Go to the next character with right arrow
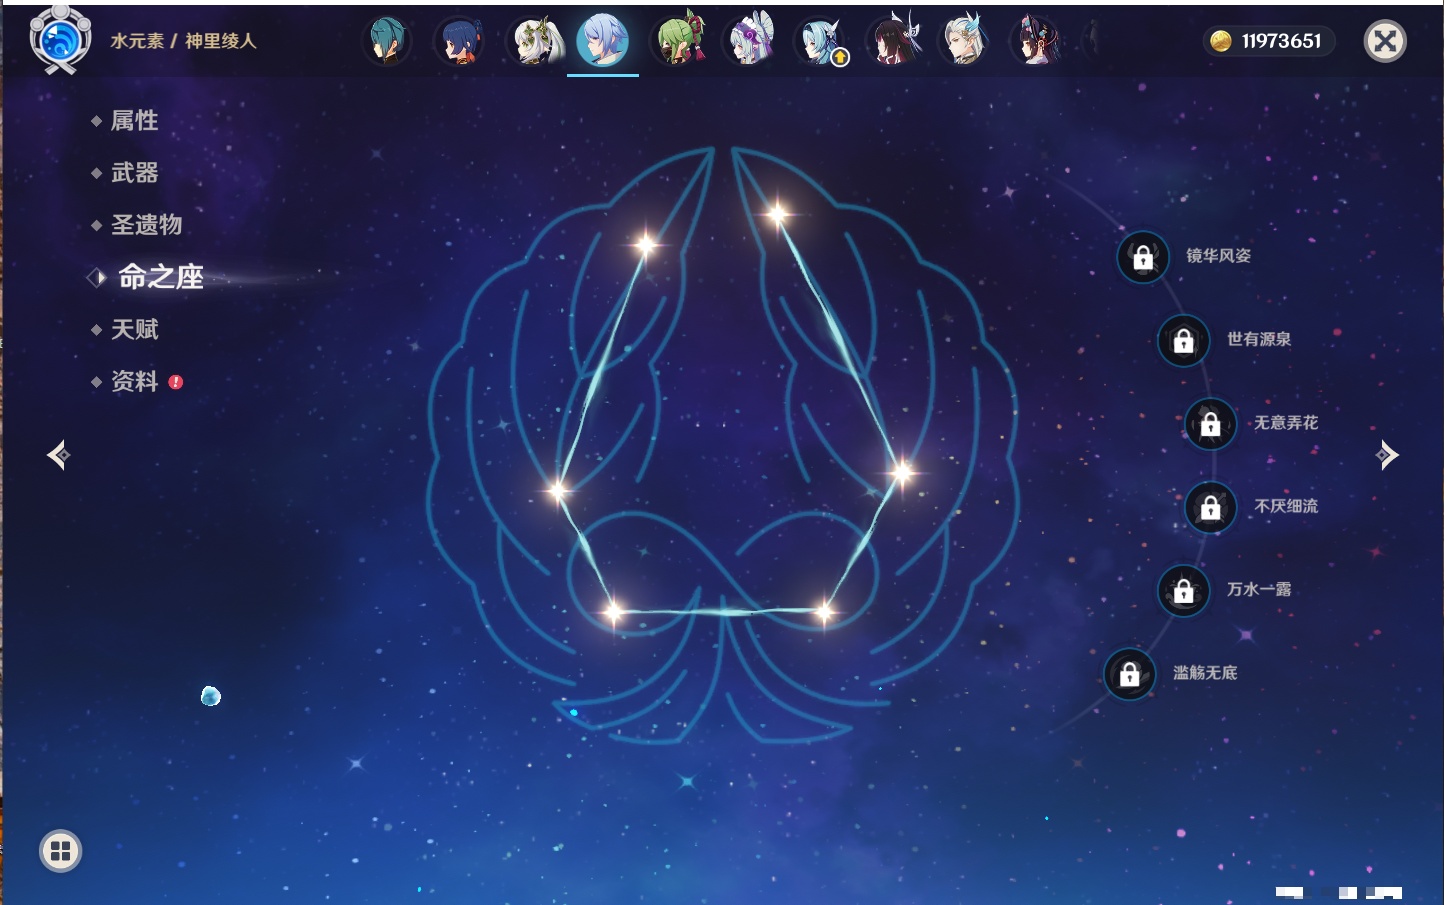1444x905 pixels. [x=1387, y=455]
